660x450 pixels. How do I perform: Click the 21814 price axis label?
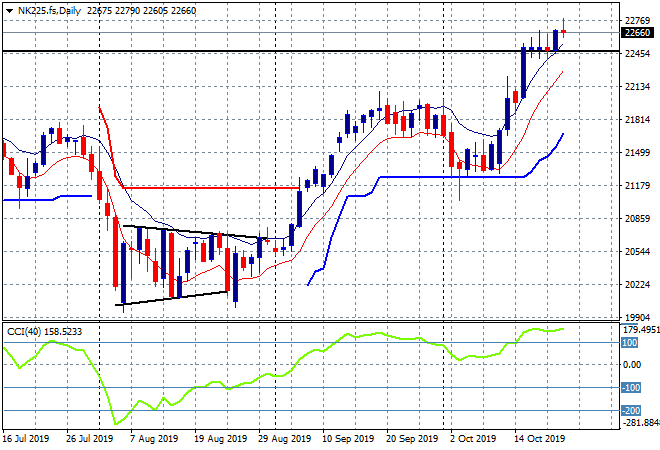pos(637,120)
